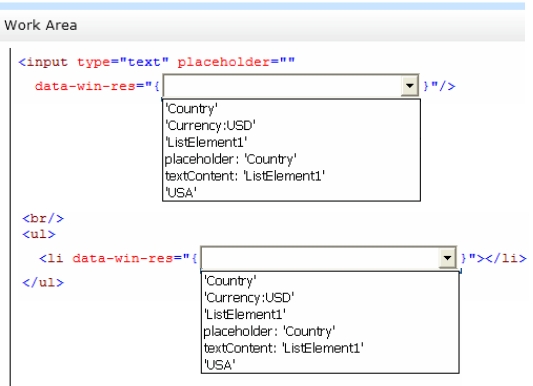Click the <br/> code line

pyautogui.click(x=43, y=218)
